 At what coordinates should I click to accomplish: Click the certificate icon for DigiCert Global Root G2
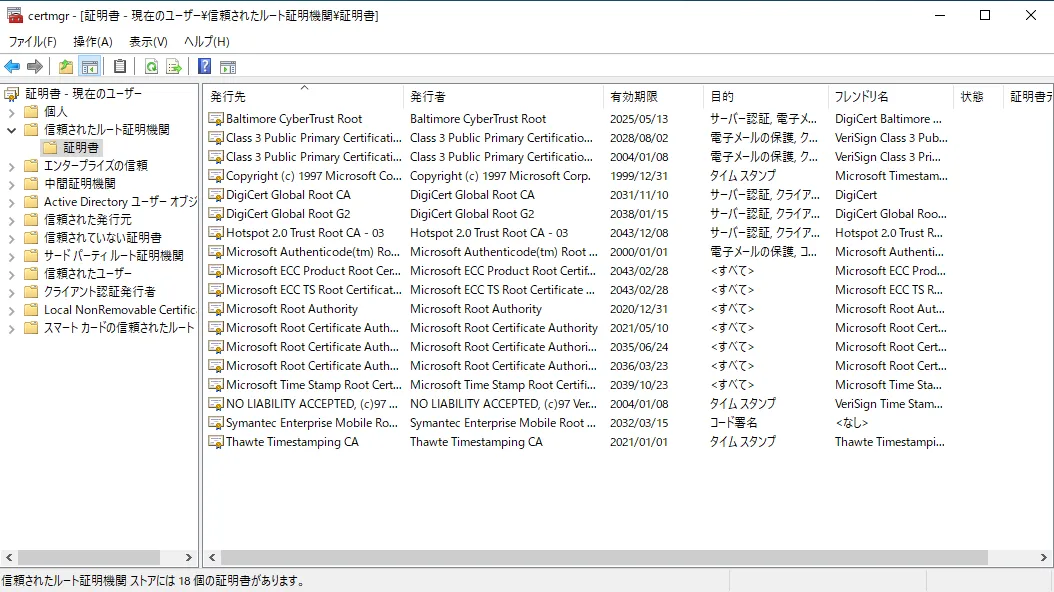pos(216,214)
